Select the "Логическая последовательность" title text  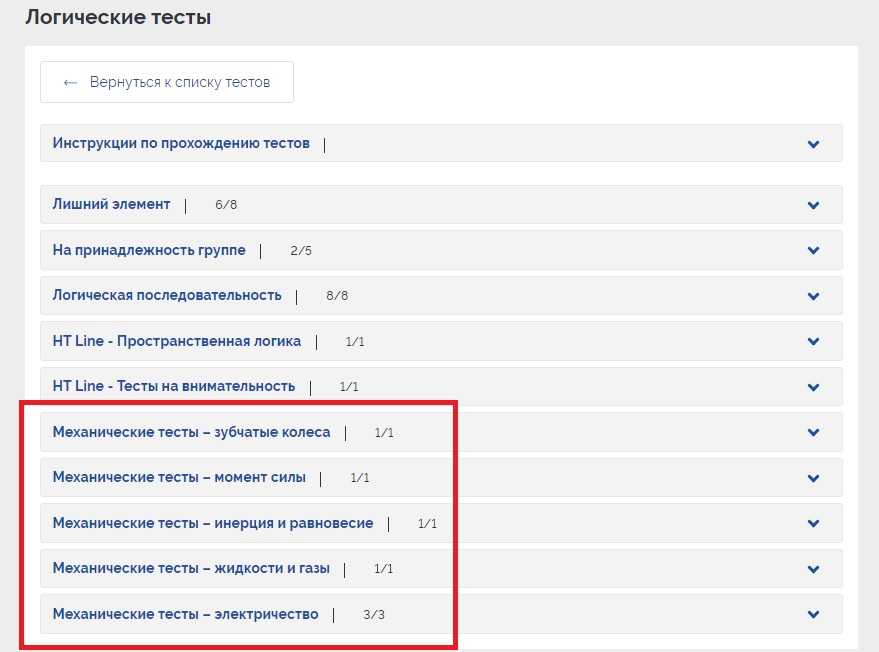(167, 296)
